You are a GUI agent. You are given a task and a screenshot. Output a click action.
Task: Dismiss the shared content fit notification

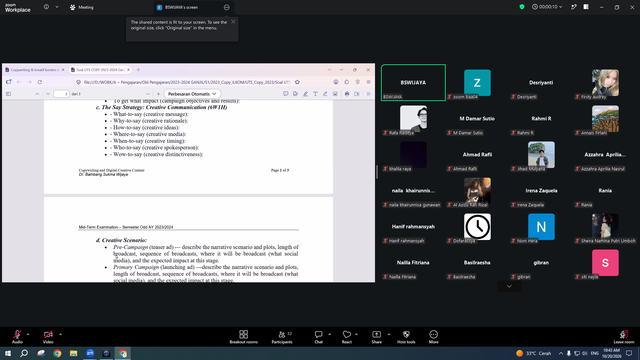click(x=233, y=22)
